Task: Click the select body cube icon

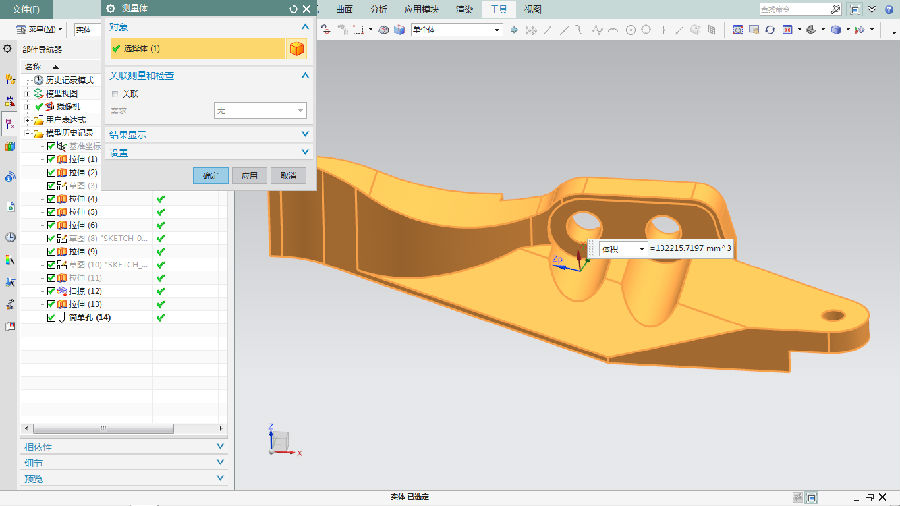Action: coord(297,49)
